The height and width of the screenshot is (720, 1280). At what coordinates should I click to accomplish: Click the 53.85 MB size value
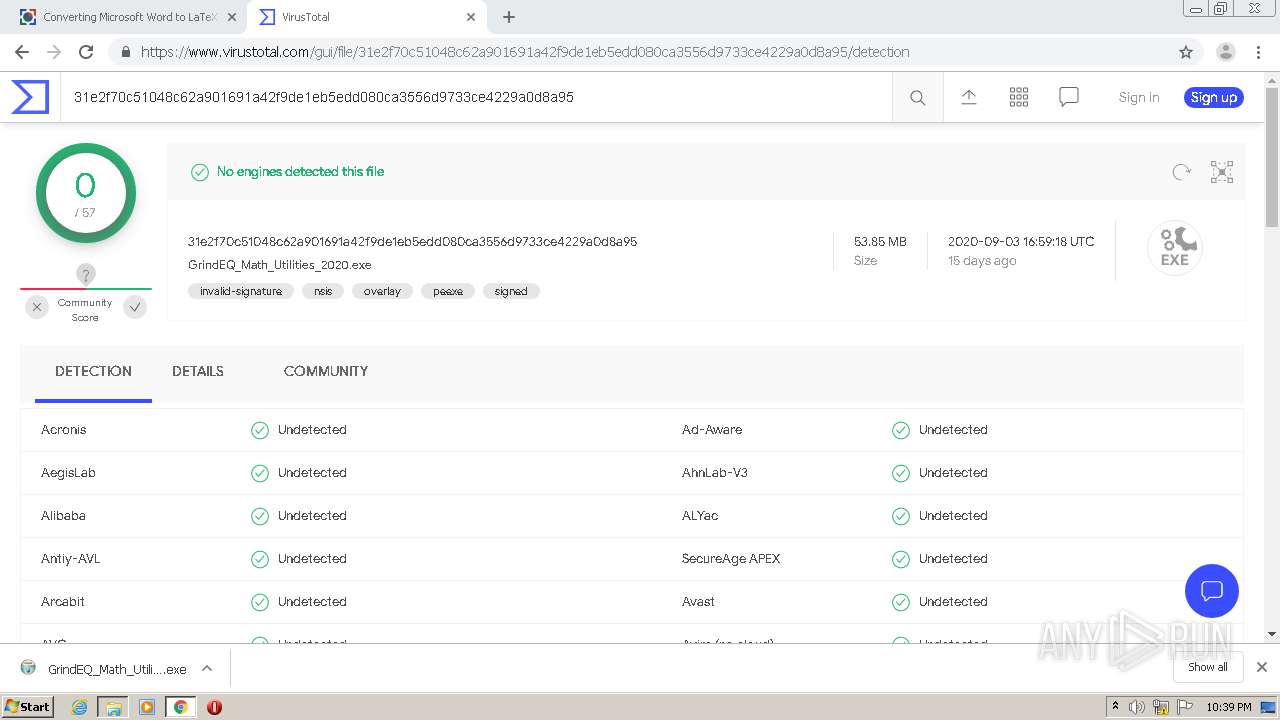click(x=880, y=242)
